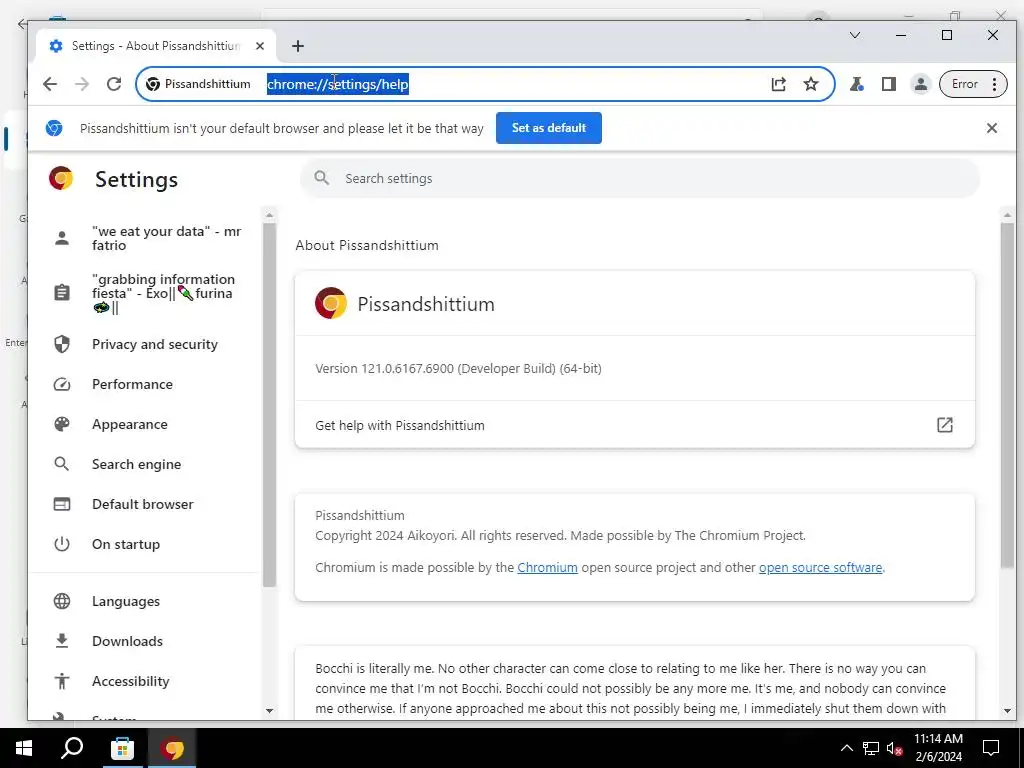Click the Languages globe icon
The height and width of the screenshot is (768, 1024).
pyautogui.click(x=61, y=601)
